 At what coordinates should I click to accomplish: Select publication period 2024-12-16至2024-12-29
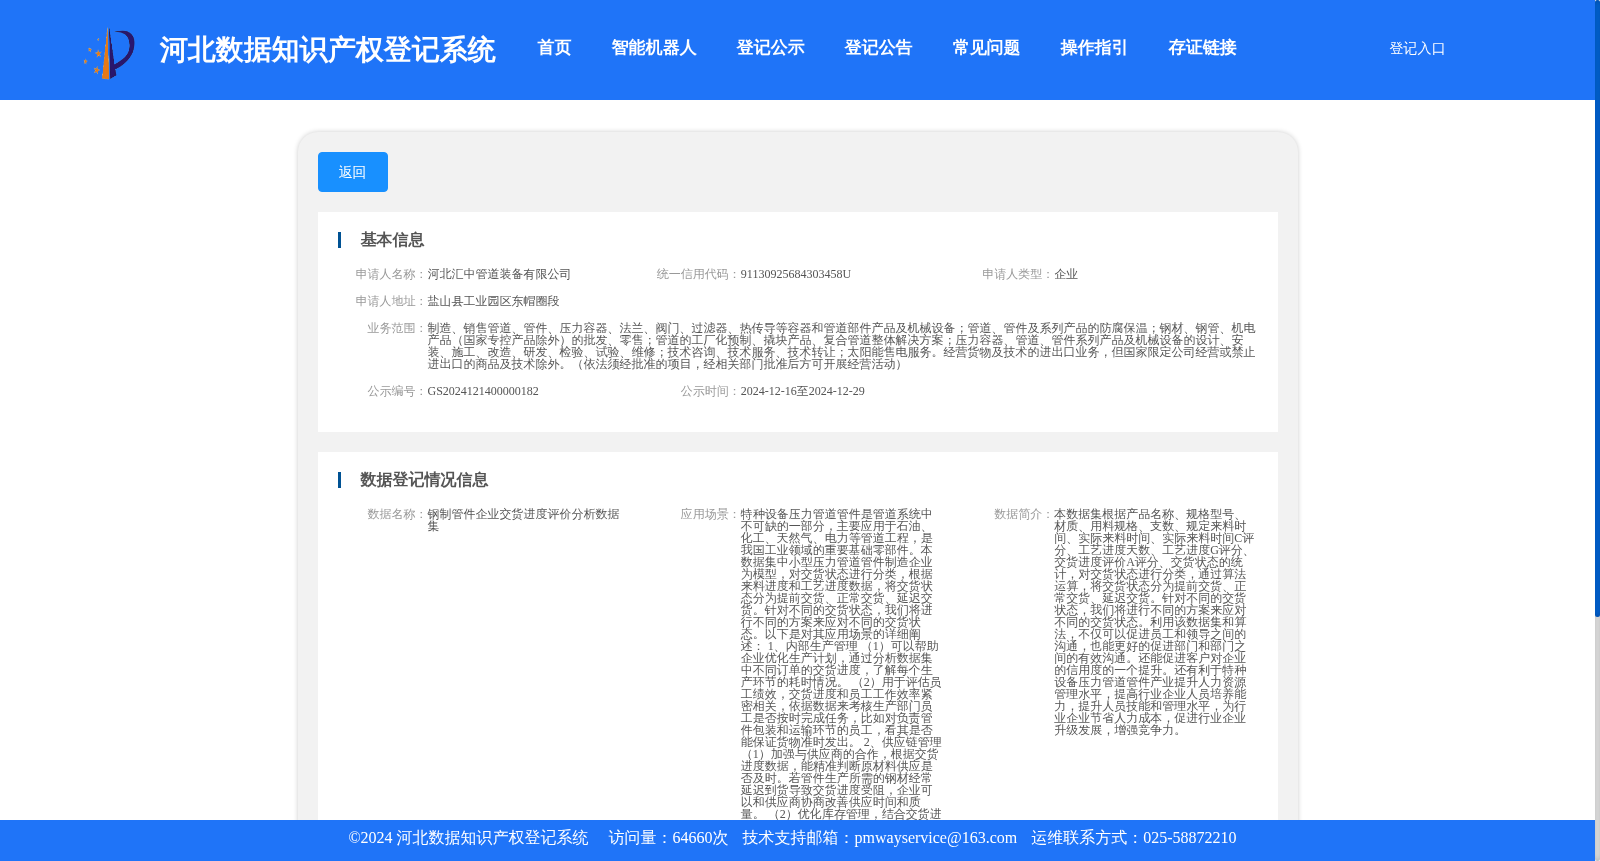click(802, 391)
